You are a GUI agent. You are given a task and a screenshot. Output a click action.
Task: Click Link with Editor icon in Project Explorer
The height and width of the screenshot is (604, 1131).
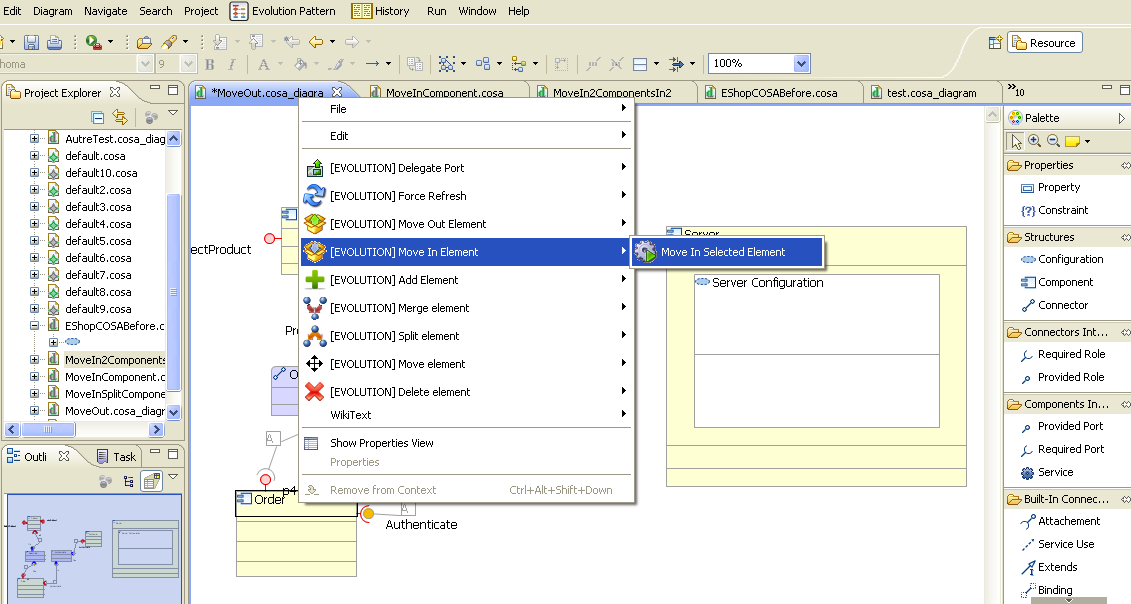tap(120, 117)
